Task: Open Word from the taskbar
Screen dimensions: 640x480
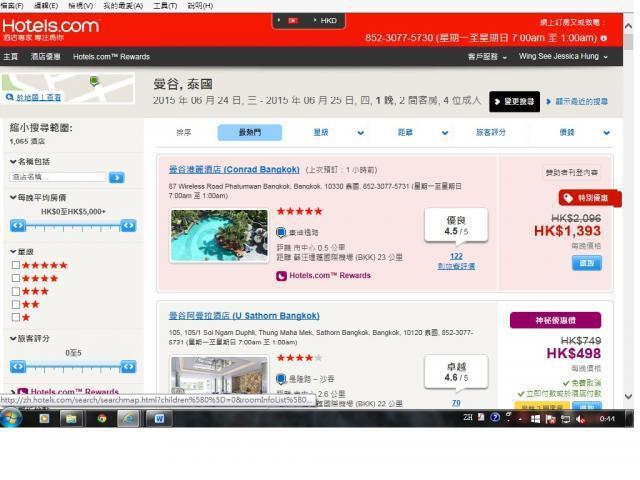Action: pos(159,418)
